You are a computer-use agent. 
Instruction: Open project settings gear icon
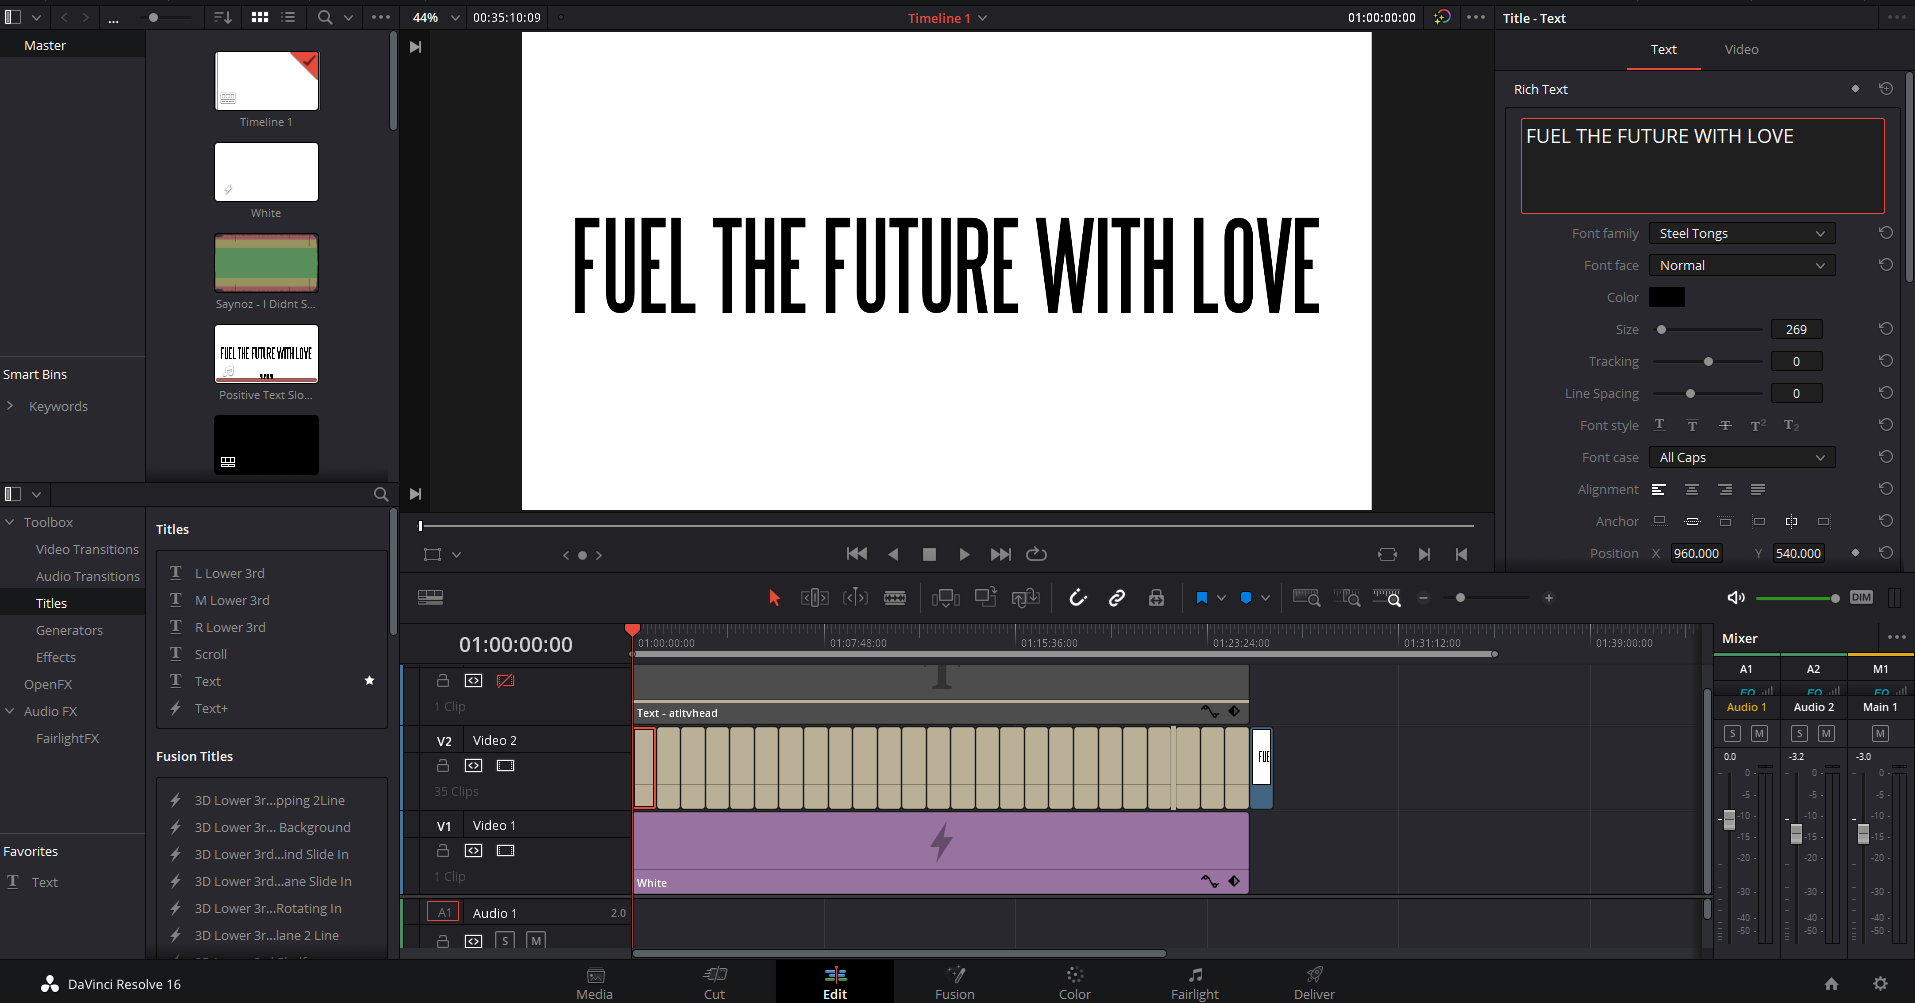pyautogui.click(x=1880, y=983)
